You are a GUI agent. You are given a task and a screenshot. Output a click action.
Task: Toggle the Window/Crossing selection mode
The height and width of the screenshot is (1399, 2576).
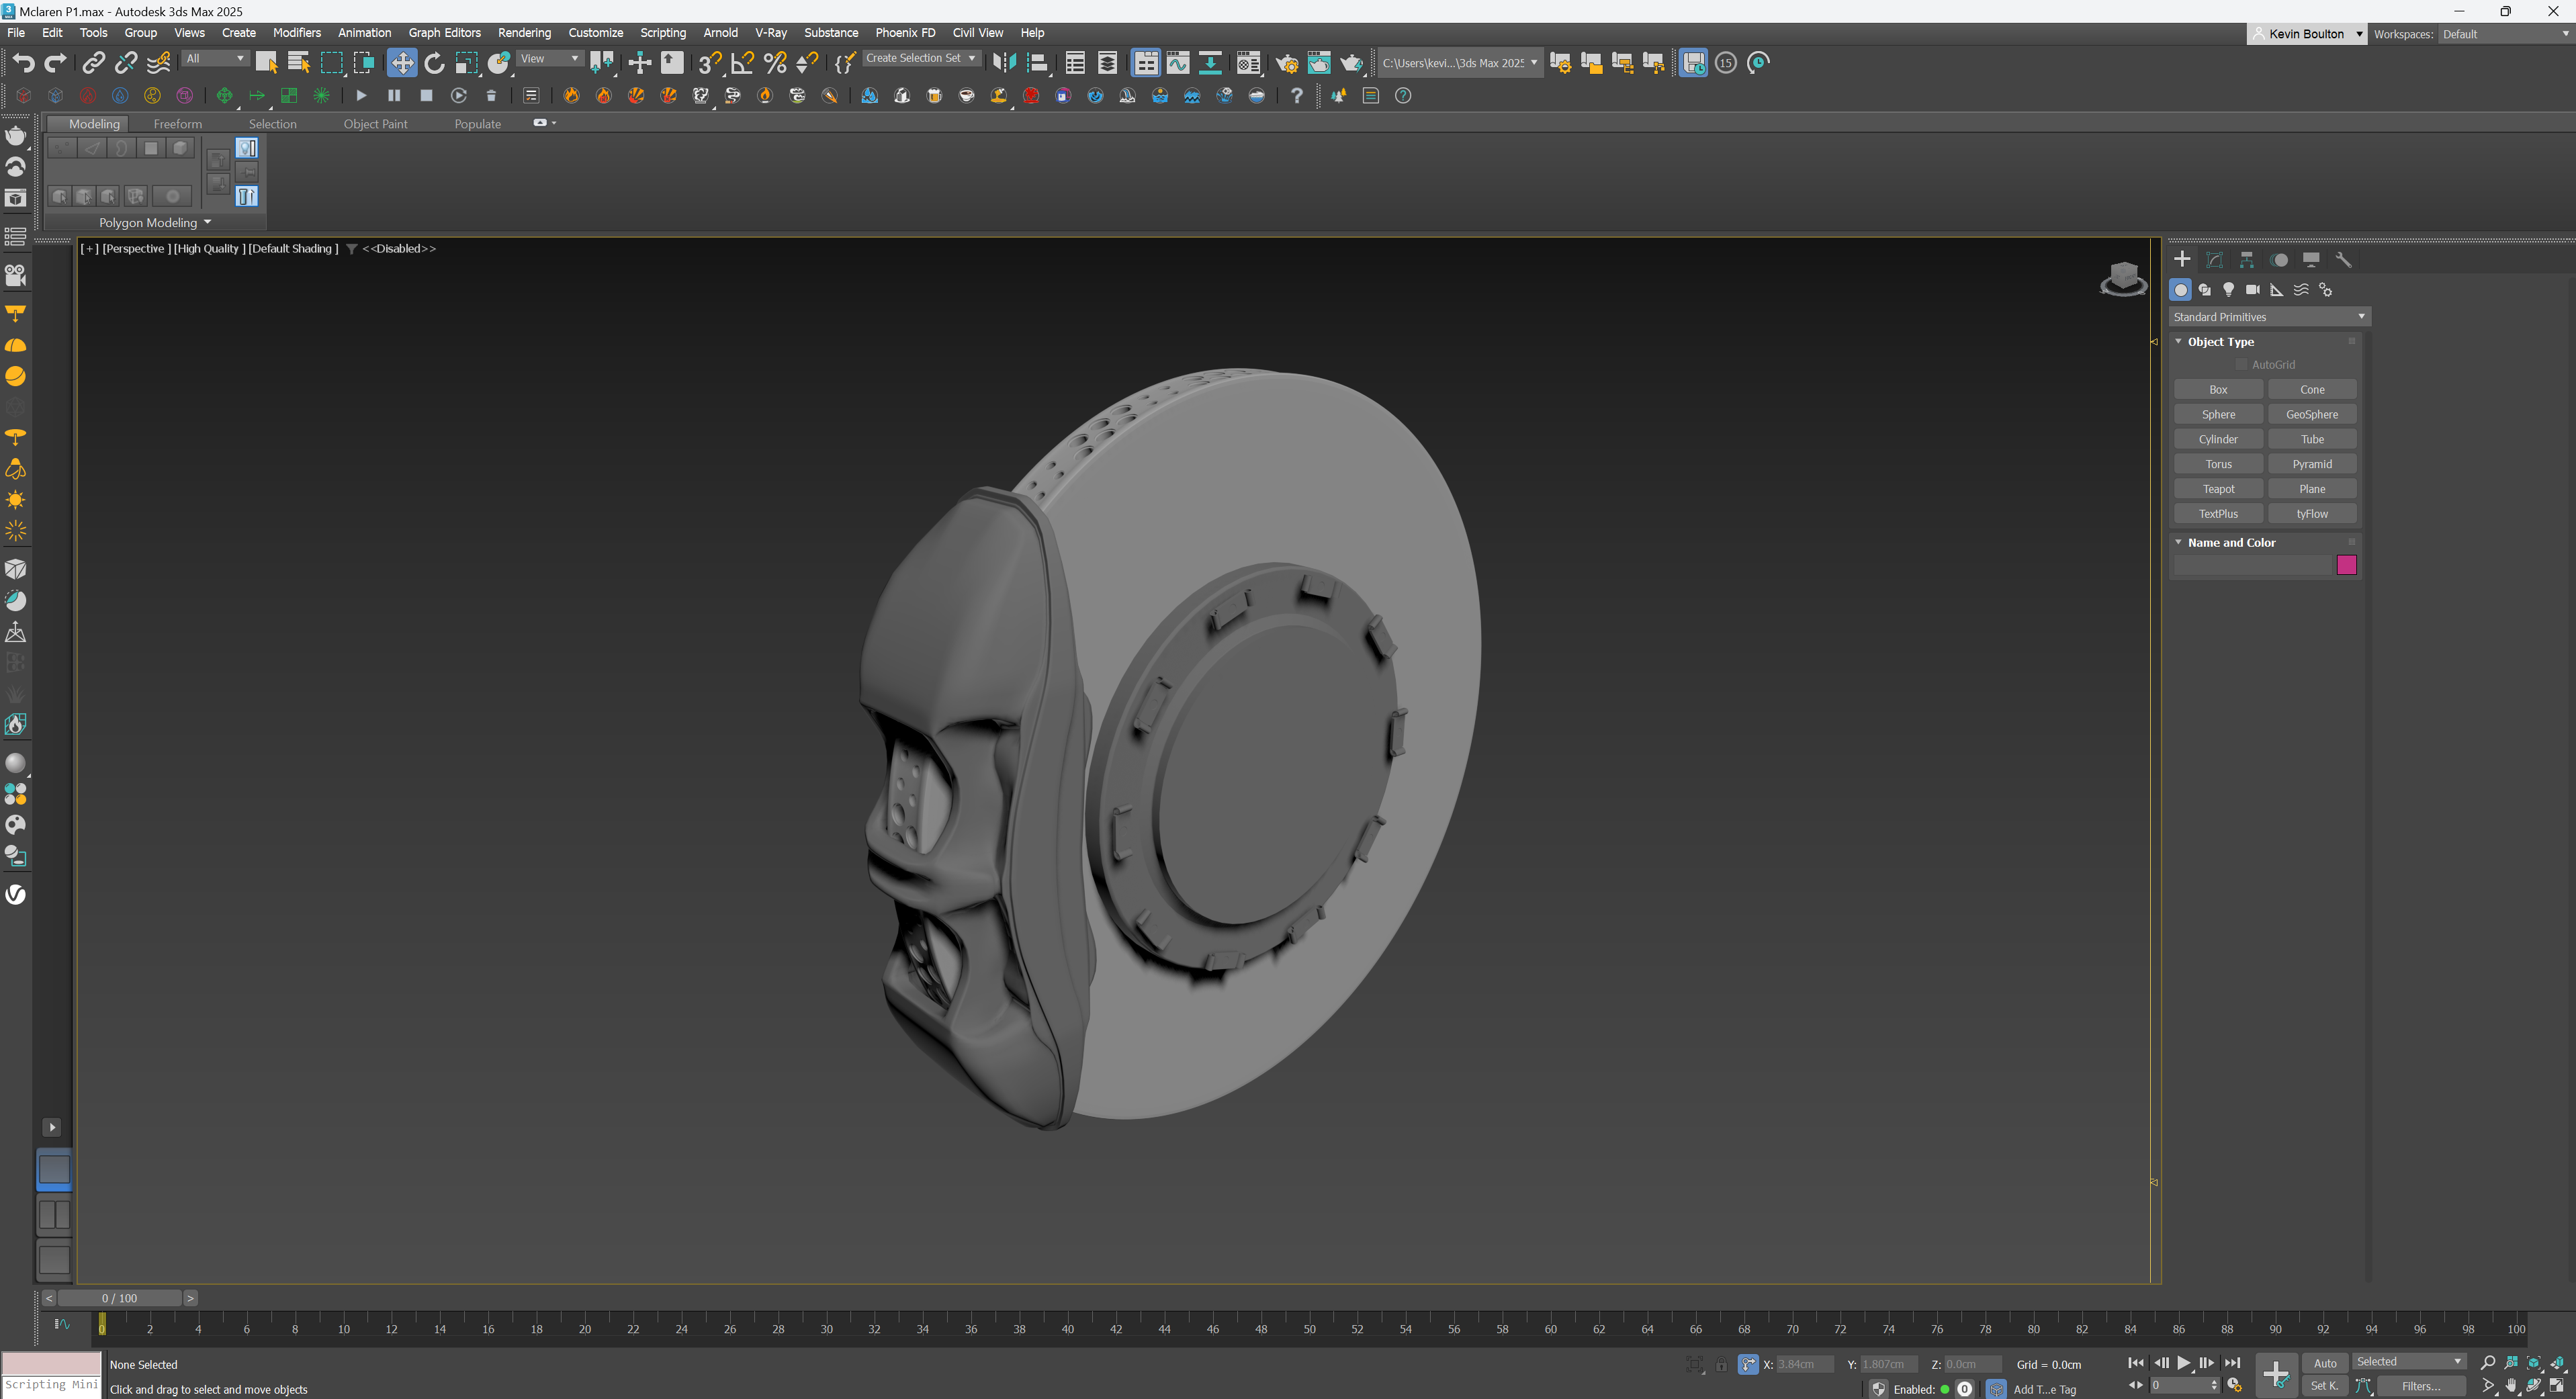364,63
